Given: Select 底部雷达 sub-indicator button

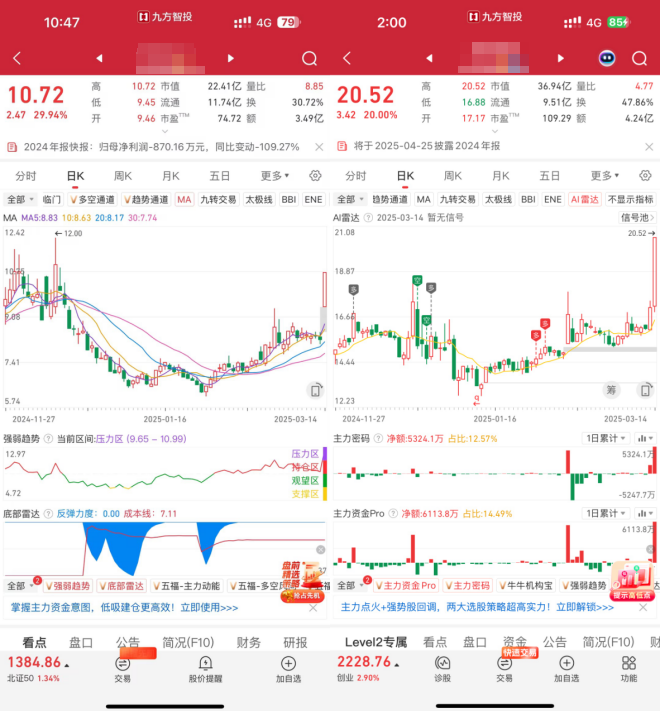Looking at the screenshot, I should pyautogui.click(x=121, y=586).
